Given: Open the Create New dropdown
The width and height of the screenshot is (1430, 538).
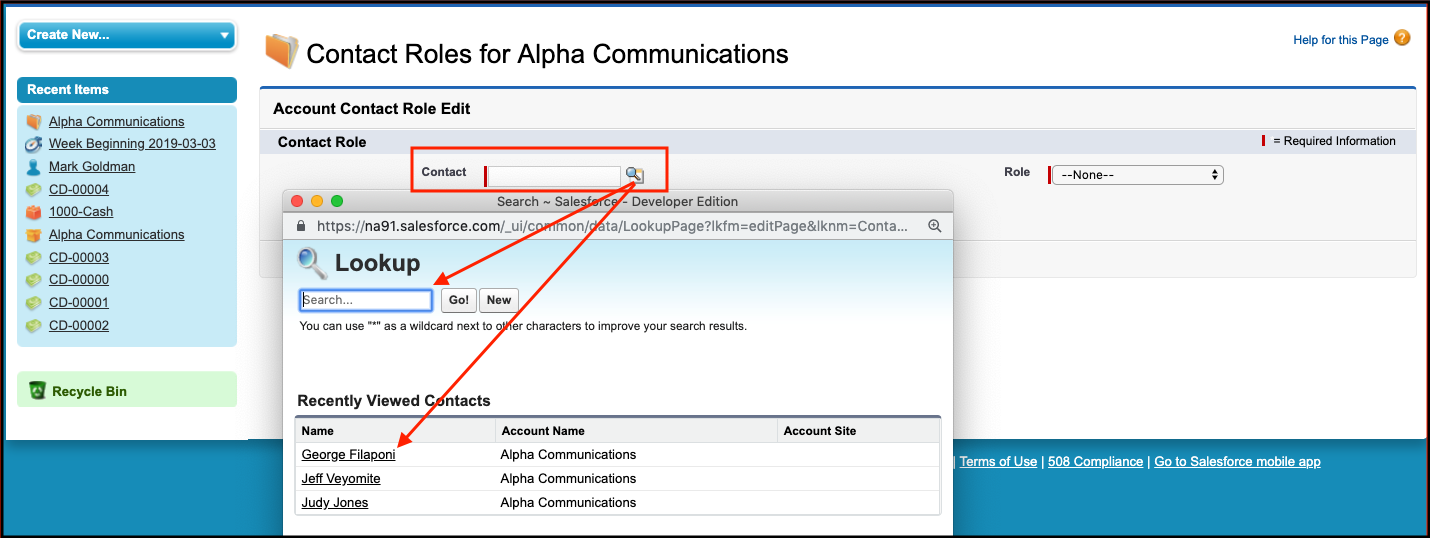Looking at the screenshot, I should click(x=127, y=35).
